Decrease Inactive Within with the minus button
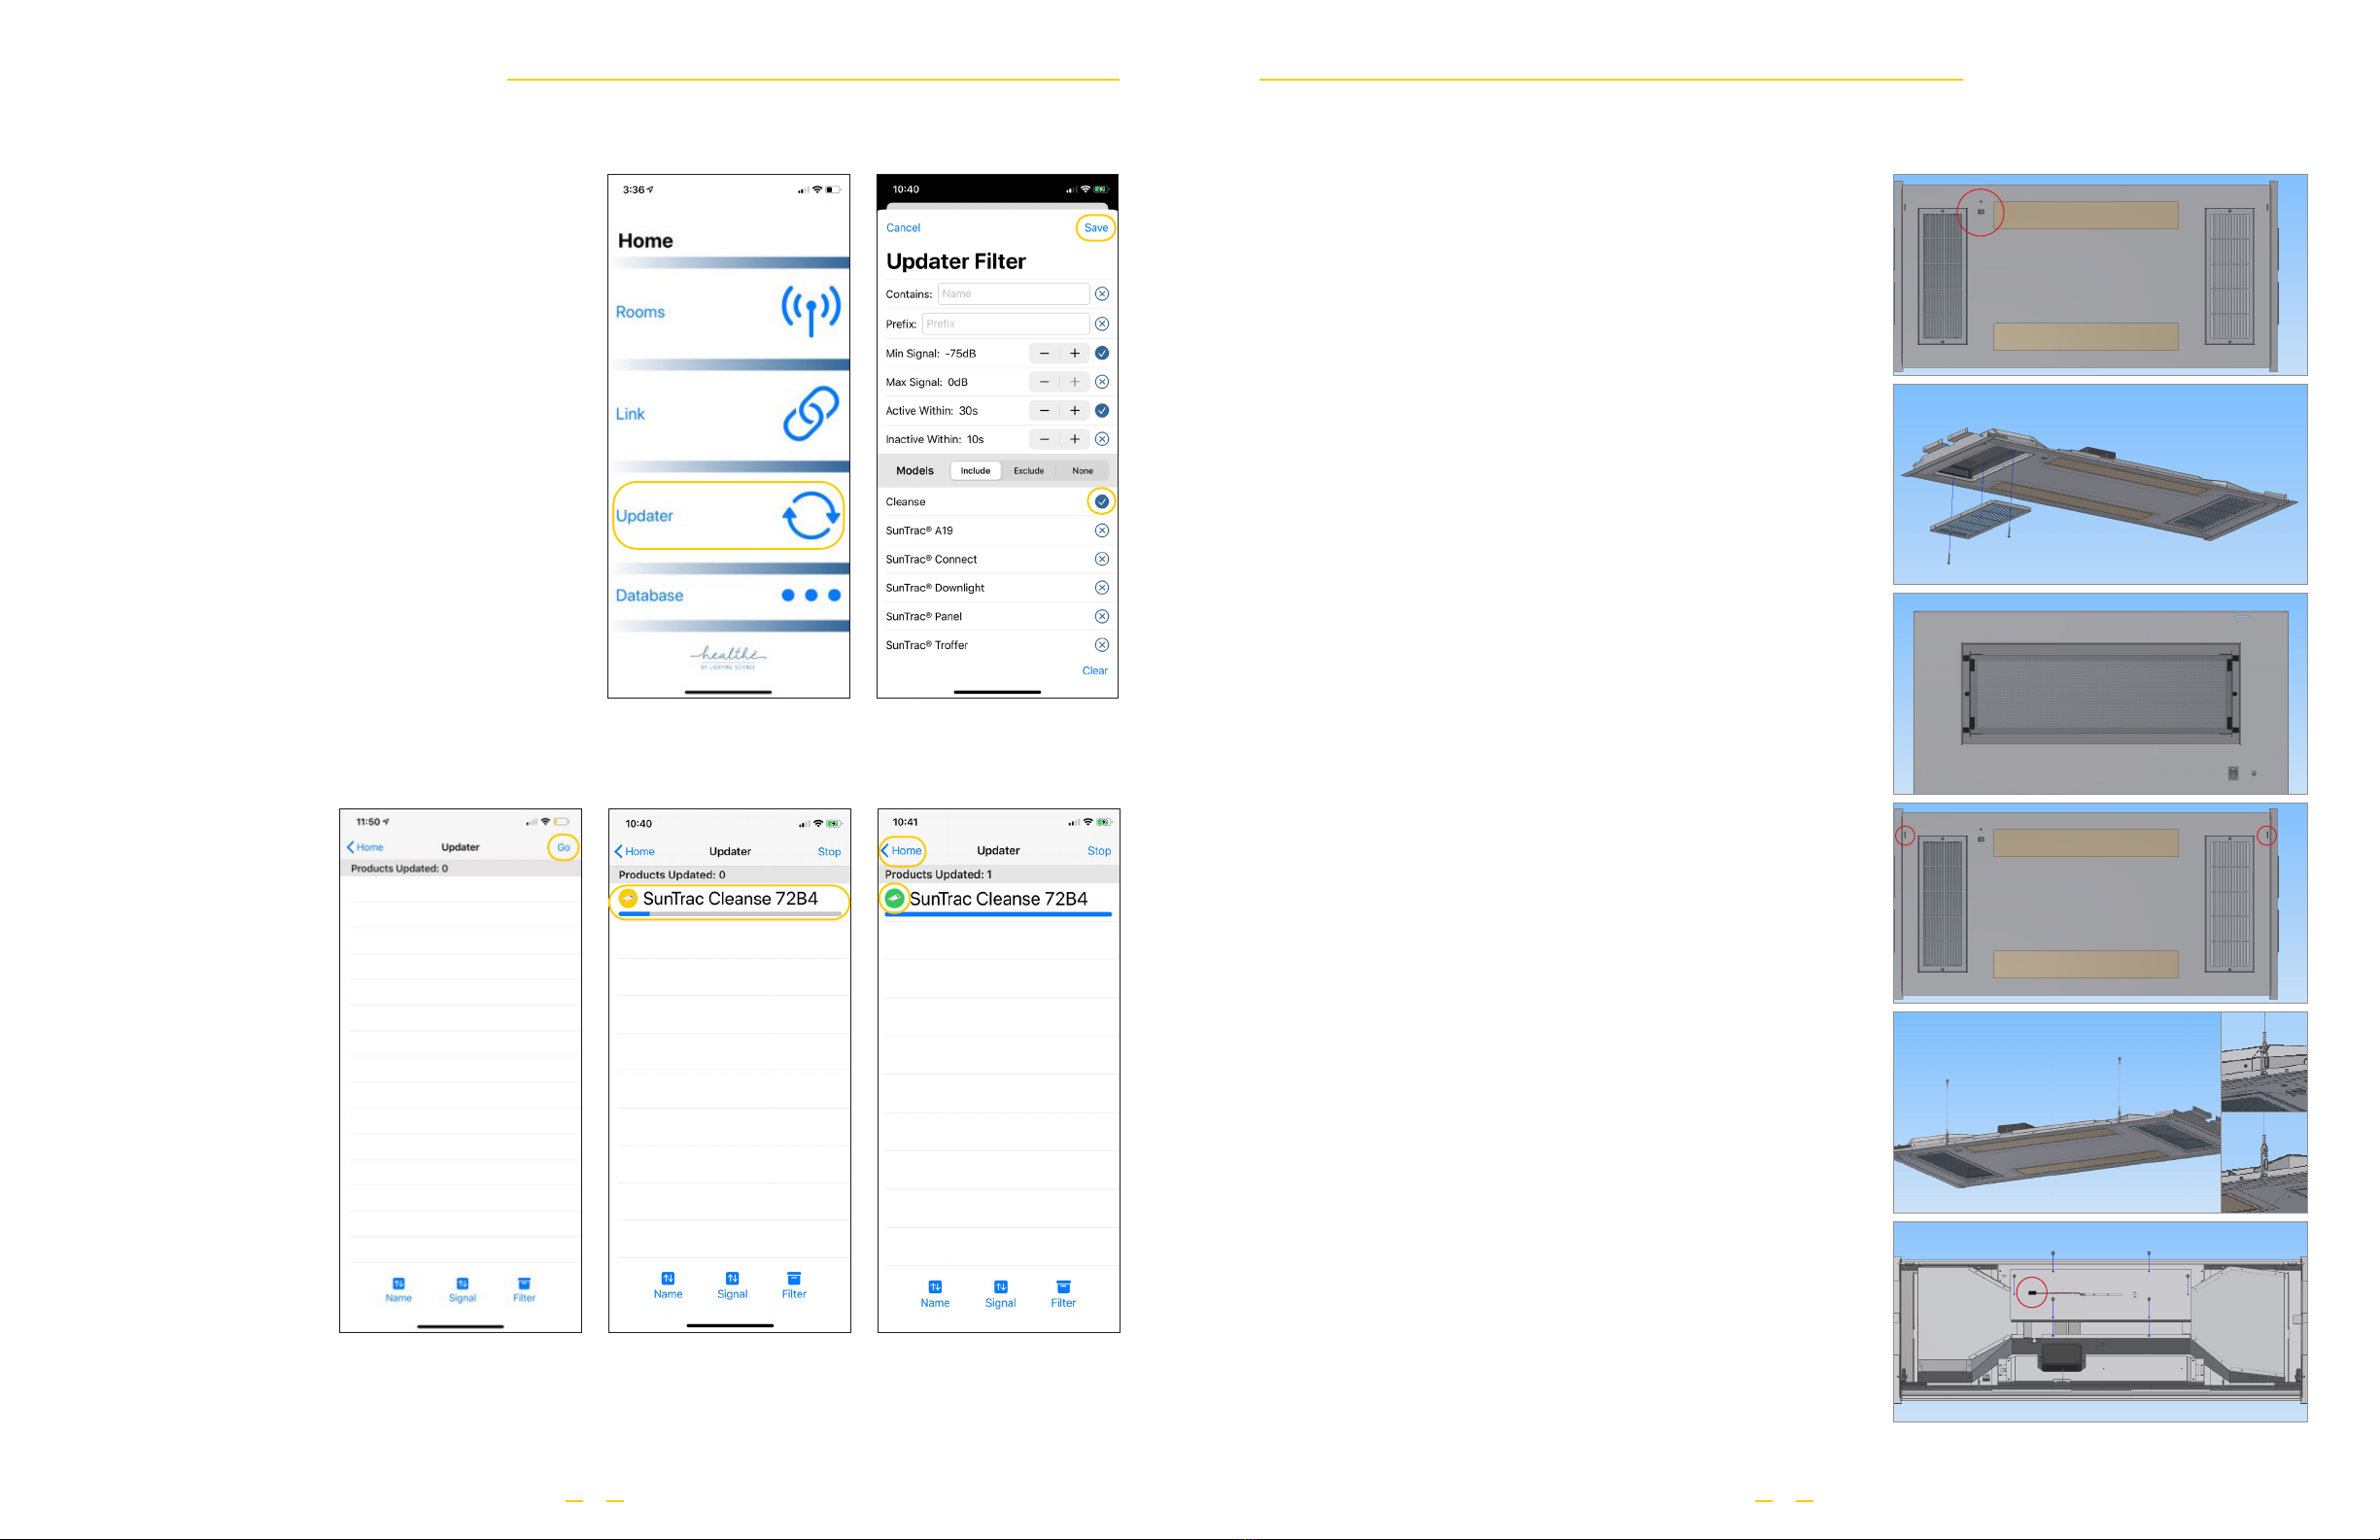The height and width of the screenshot is (1540, 2380). point(1044,439)
